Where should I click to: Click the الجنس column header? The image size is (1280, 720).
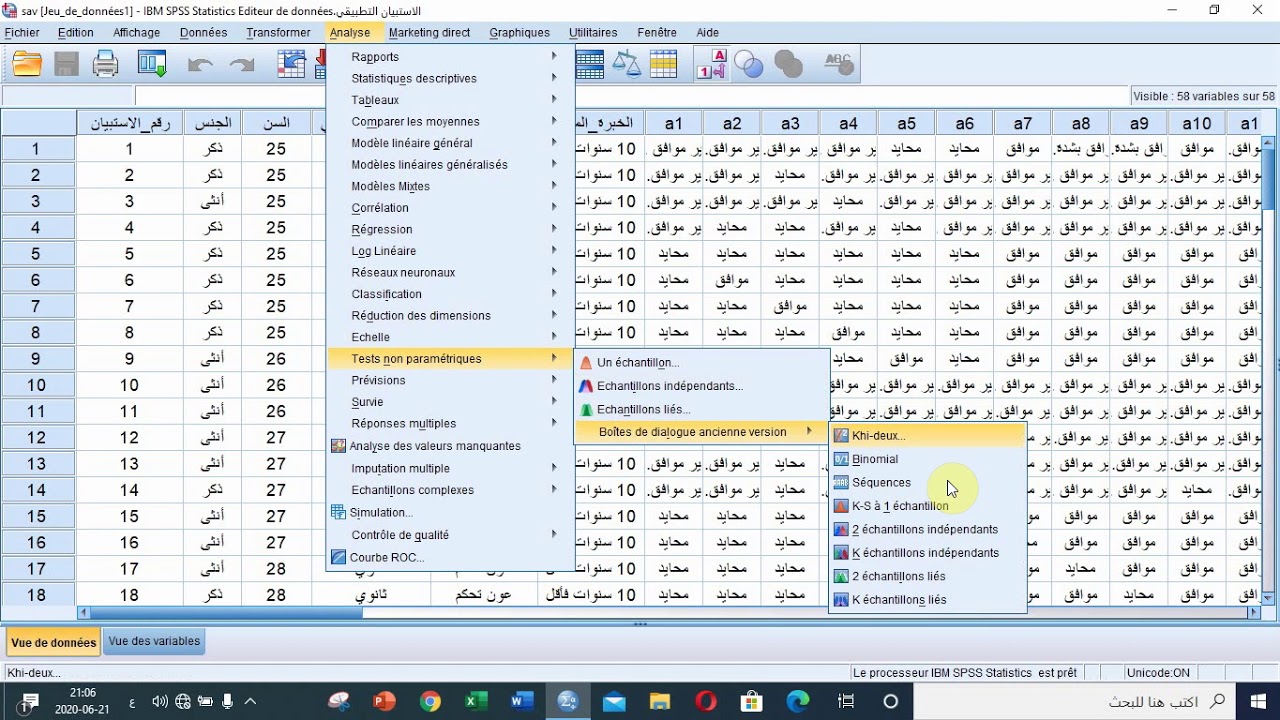212,123
